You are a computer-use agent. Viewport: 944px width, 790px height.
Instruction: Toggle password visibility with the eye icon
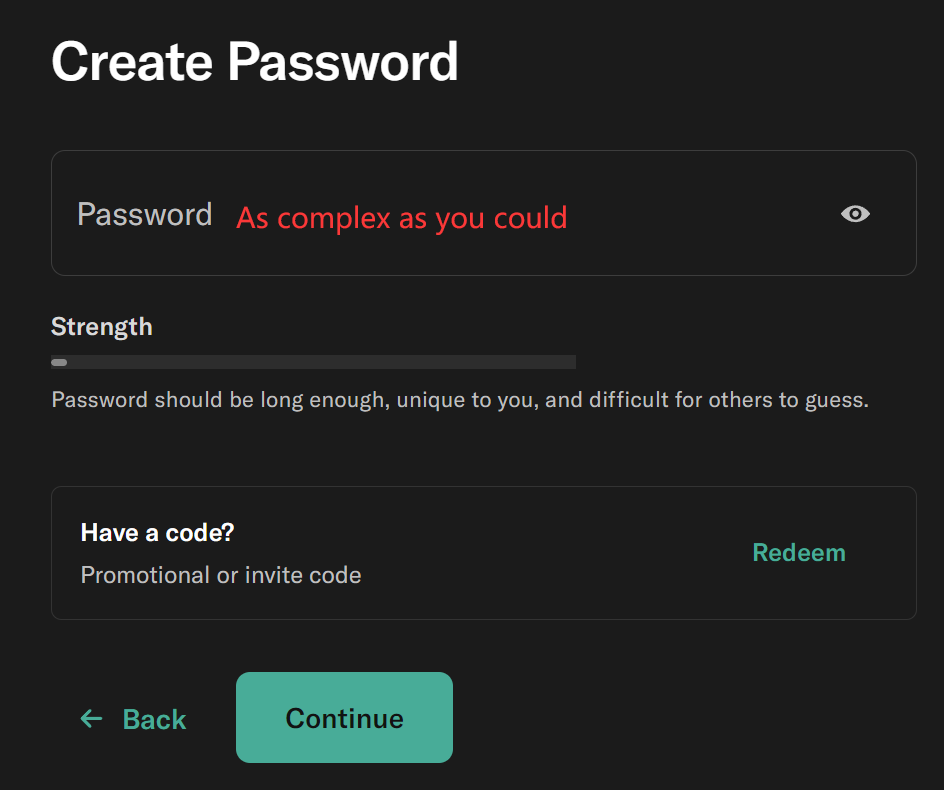coord(855,214)
